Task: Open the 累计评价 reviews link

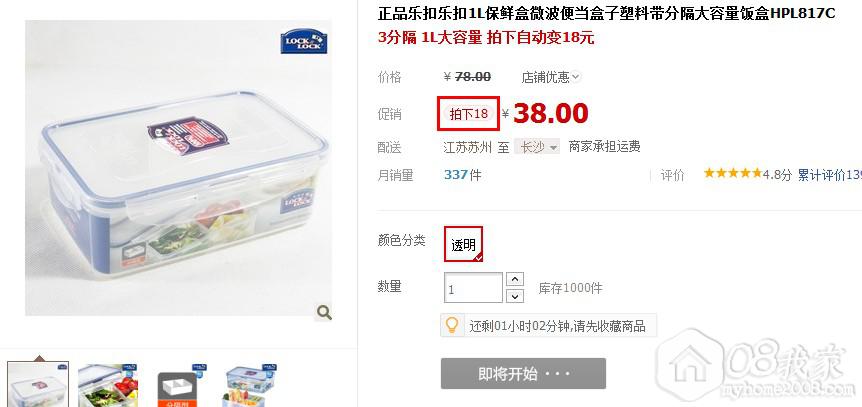Action: coord(830,175)
